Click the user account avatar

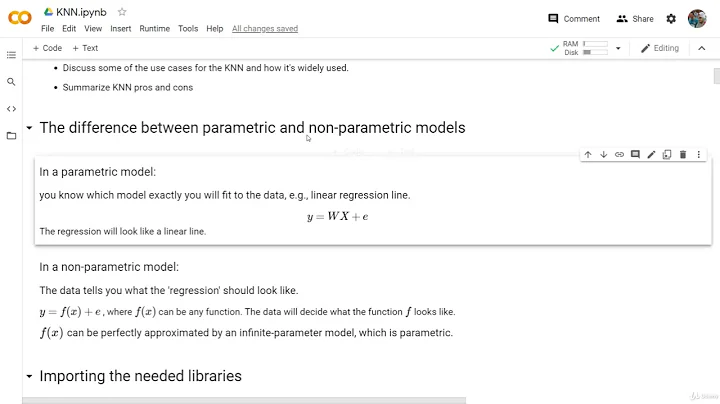pyautogui.click(x=697, y=19)
